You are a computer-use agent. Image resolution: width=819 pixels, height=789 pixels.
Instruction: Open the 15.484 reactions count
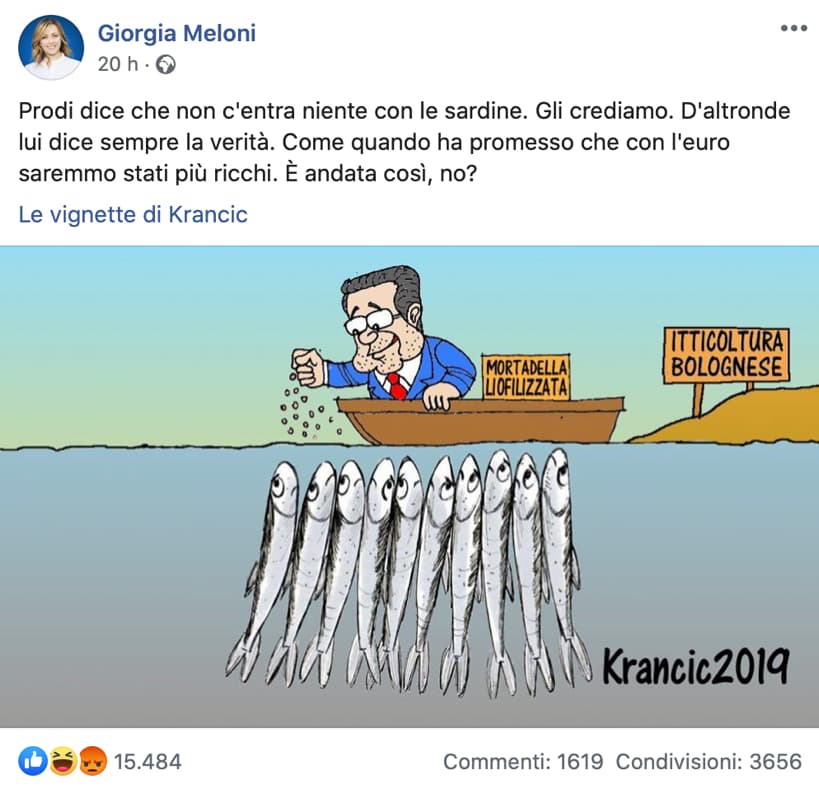148,762
